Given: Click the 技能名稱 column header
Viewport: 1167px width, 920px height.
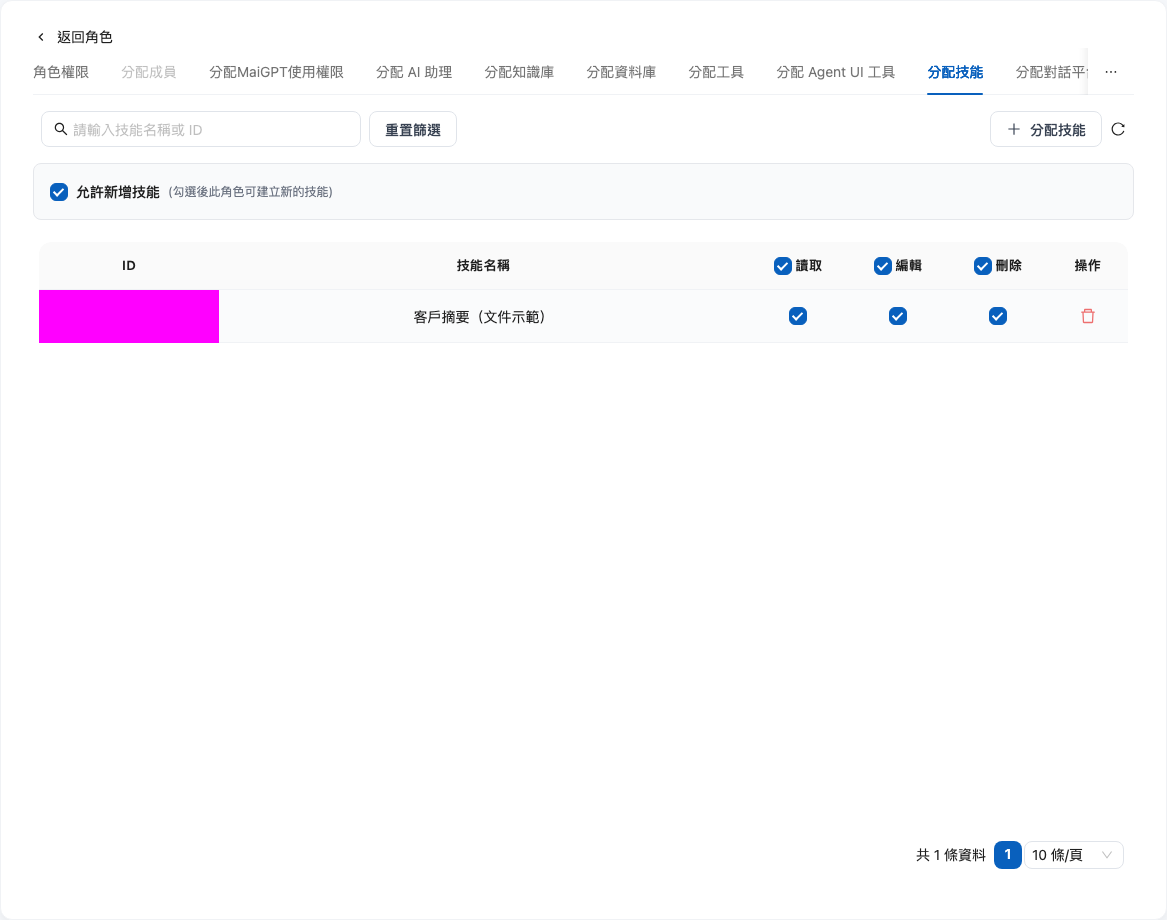Looking at the screenshot, I should (x=483, y=266).
